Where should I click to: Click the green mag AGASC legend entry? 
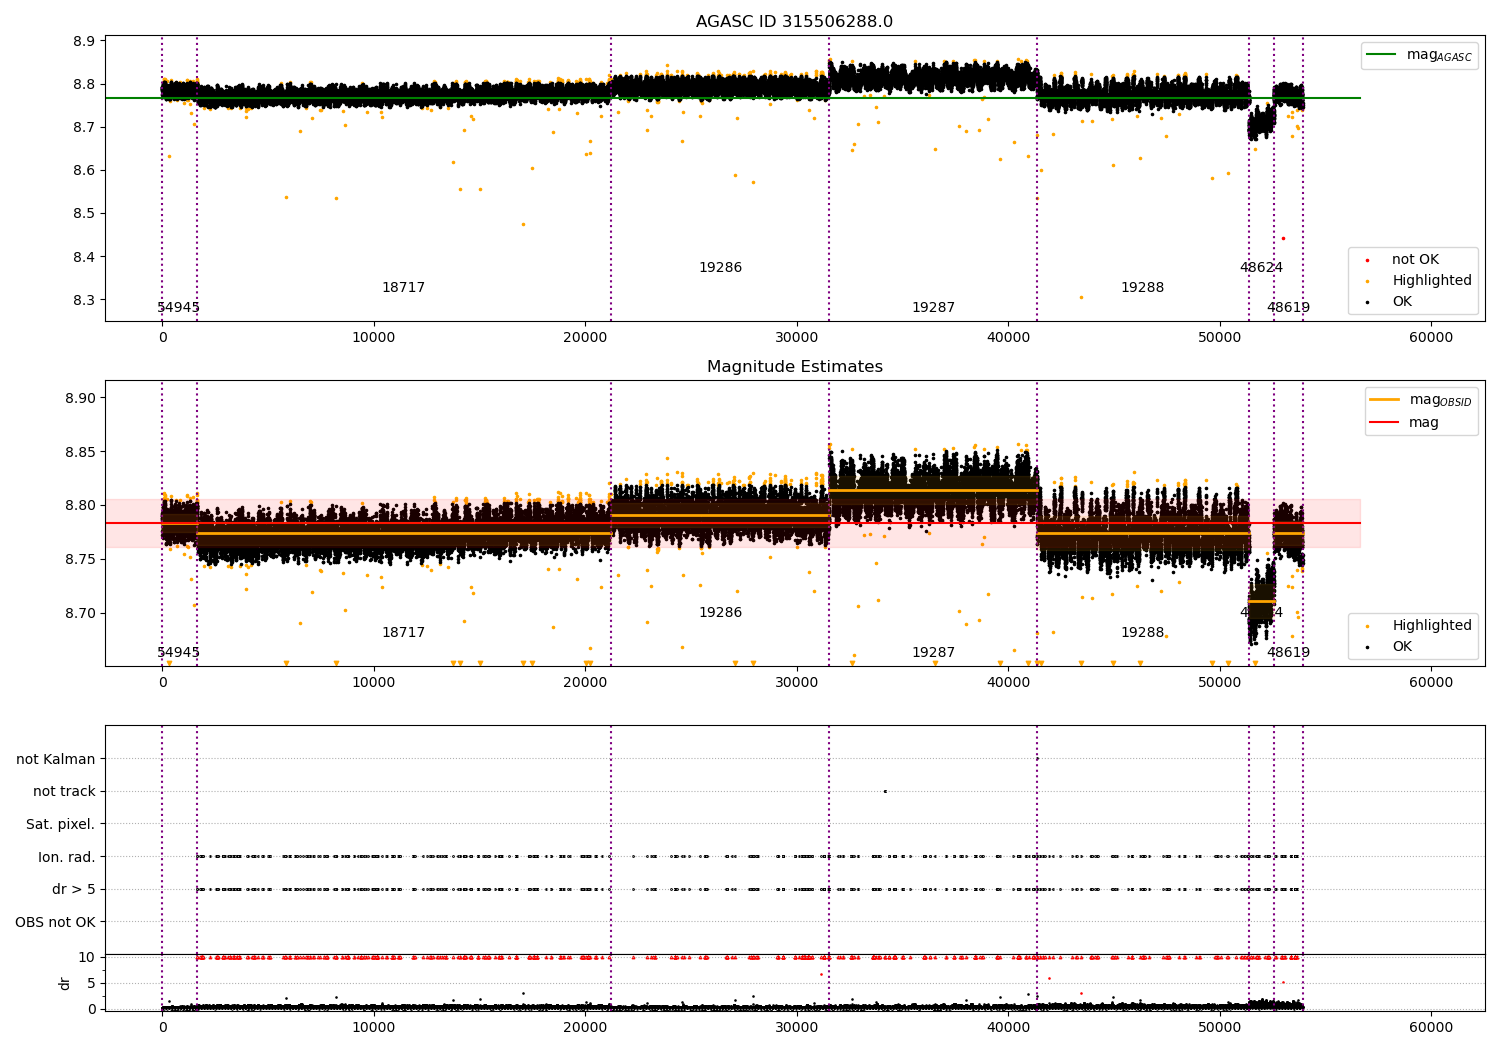(x=1419, y=55)
